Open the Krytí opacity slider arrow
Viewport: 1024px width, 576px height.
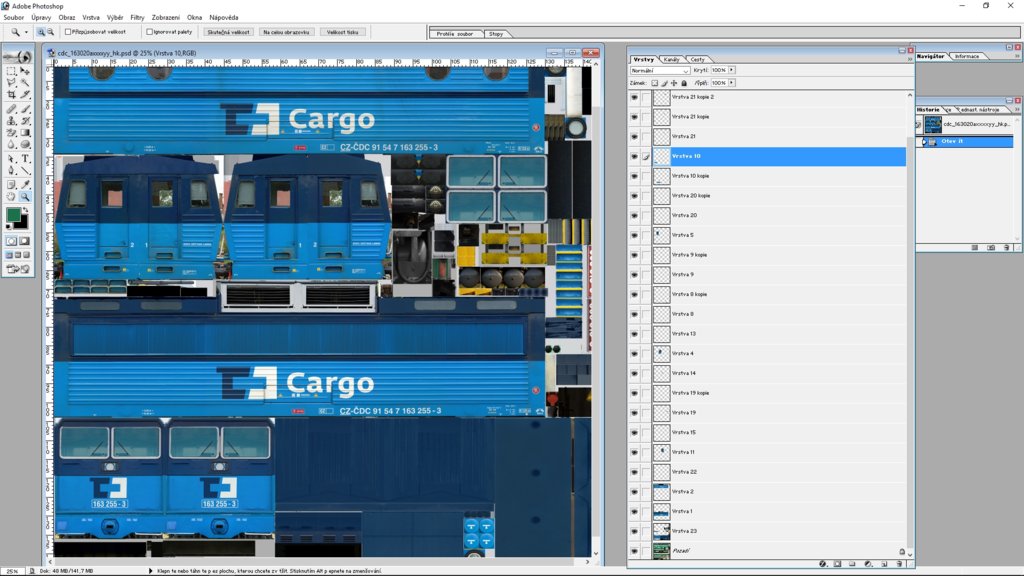(731, 70)
